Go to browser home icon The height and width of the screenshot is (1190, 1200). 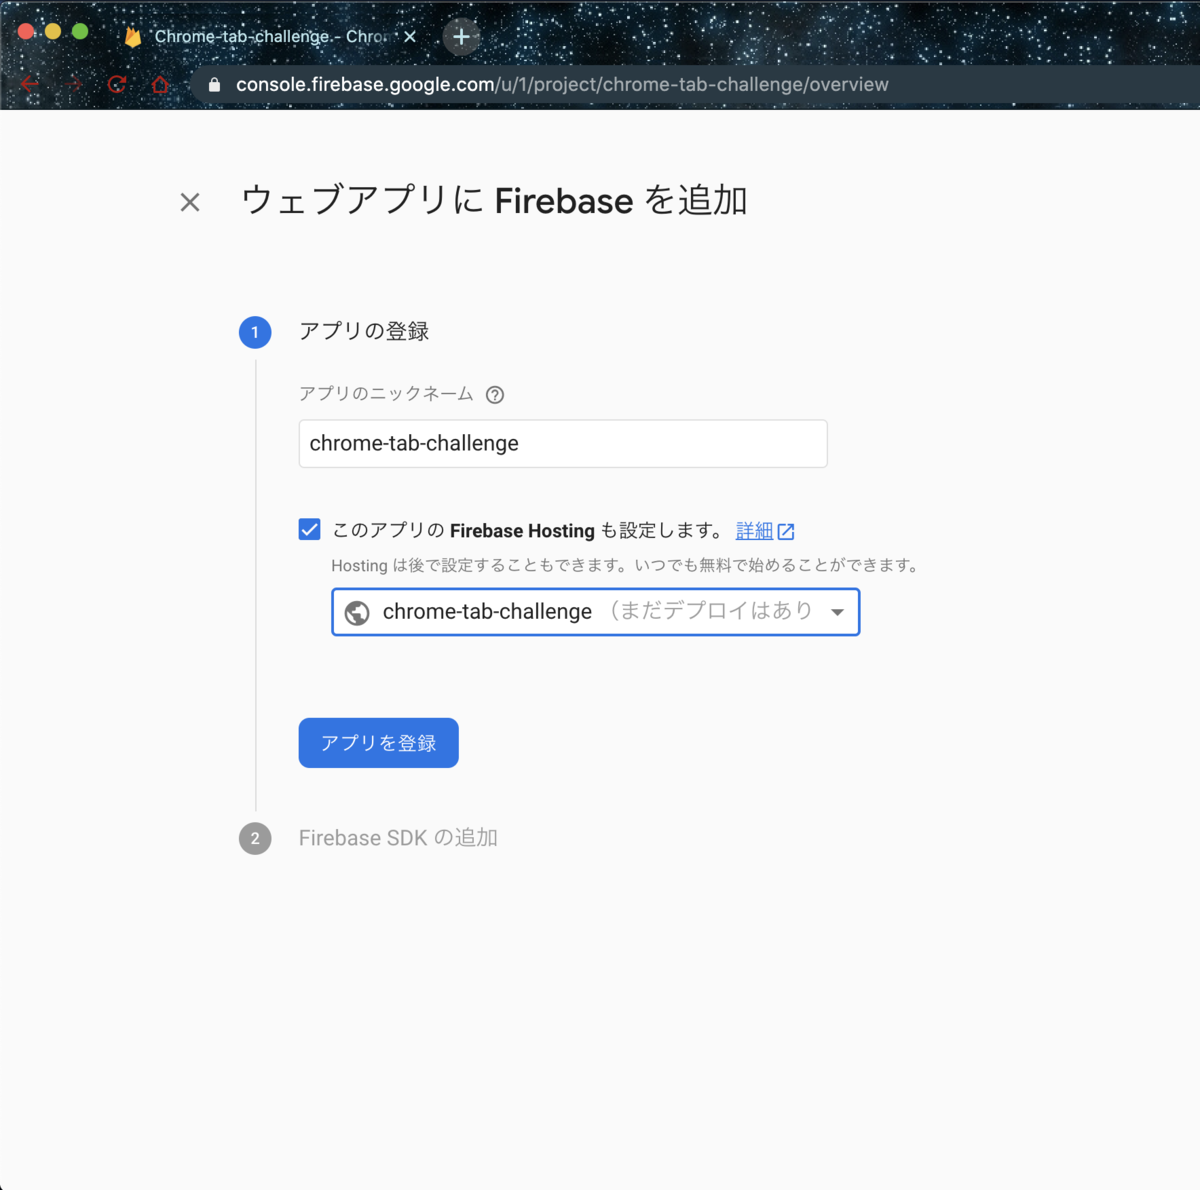coord(160,84)
